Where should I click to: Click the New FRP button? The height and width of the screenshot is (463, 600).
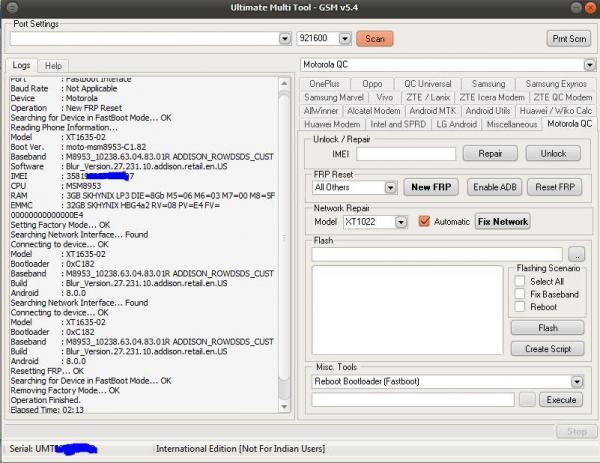[x=431, y=187]
